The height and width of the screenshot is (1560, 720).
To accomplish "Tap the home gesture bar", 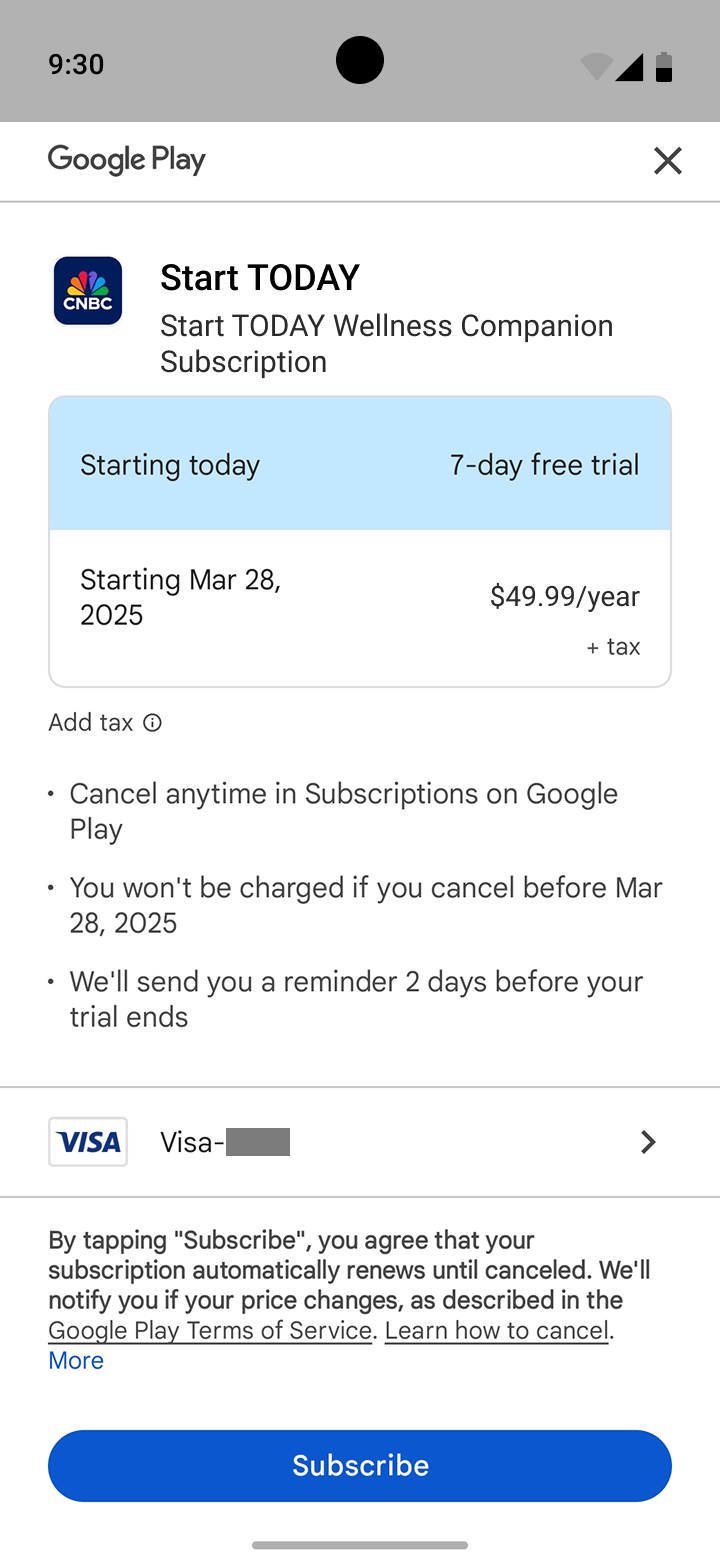I will click(360, 1545).
